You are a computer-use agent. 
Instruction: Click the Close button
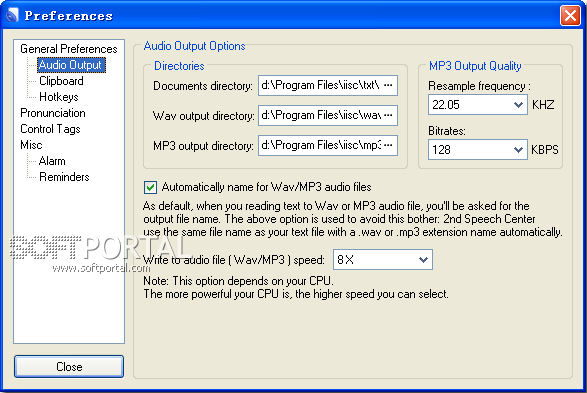pyautogui.click(x=69, y=366)
